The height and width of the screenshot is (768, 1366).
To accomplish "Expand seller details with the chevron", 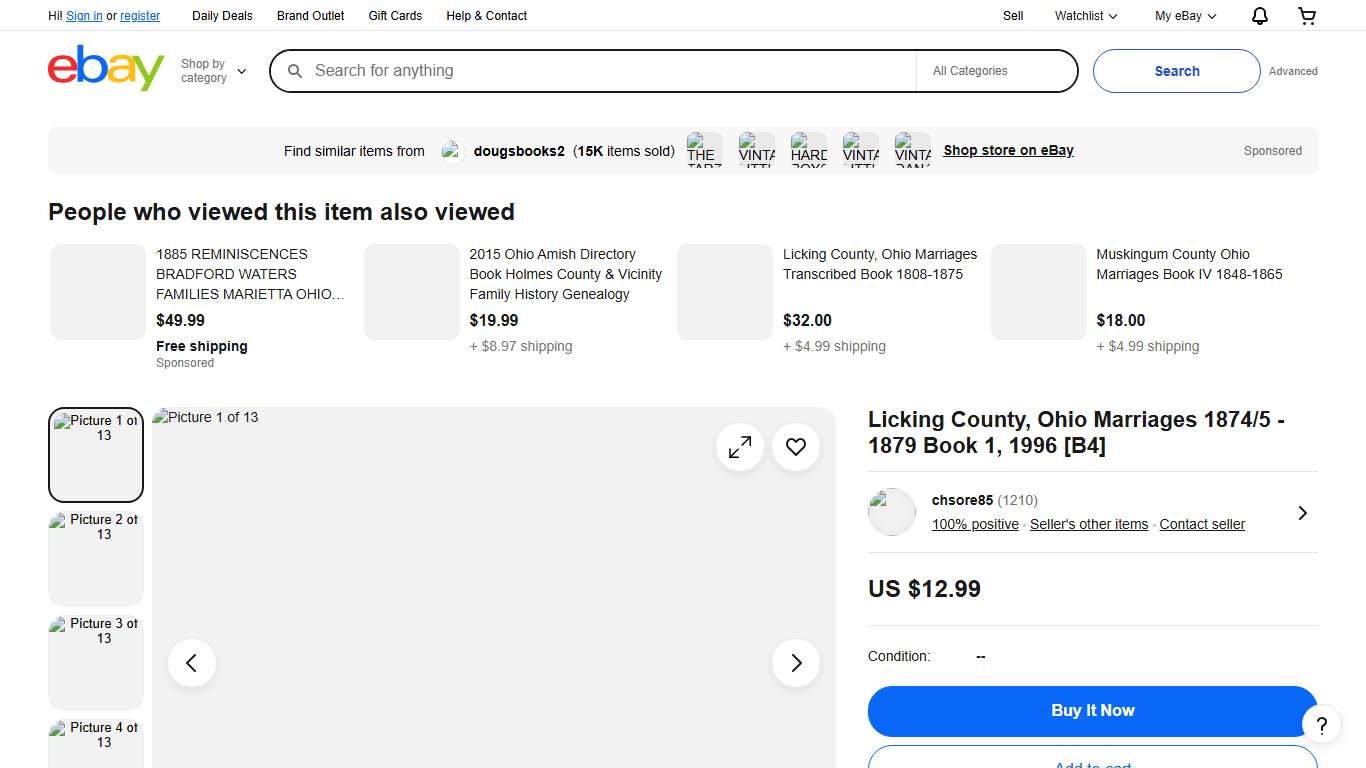I will tap(1302, 512).
